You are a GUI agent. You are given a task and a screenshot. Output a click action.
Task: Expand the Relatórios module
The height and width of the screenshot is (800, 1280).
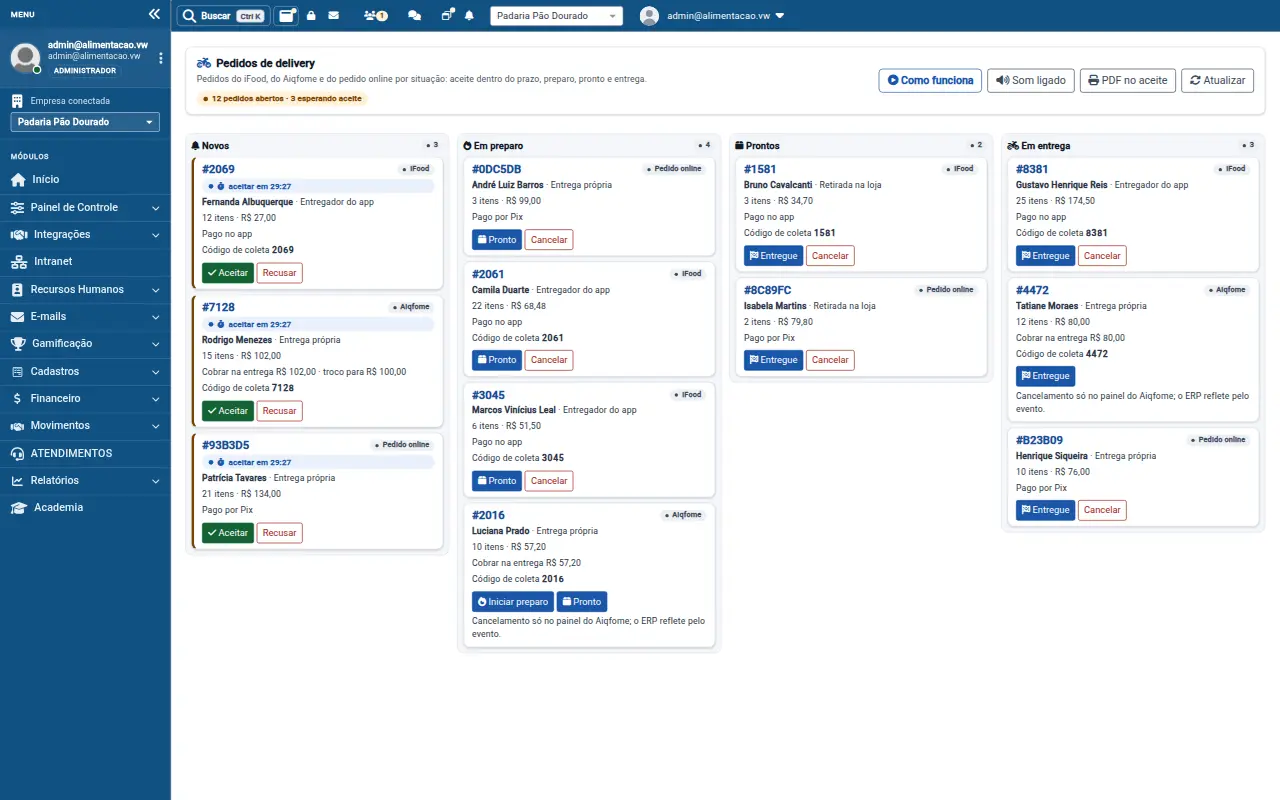click(85, 480)
